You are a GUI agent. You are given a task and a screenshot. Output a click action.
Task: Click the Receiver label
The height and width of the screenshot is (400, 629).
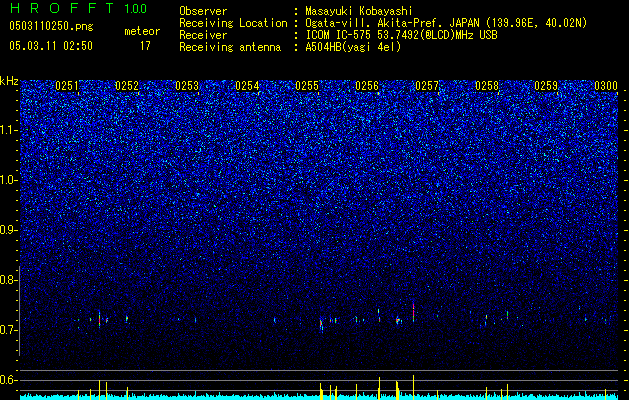(203, 35)
